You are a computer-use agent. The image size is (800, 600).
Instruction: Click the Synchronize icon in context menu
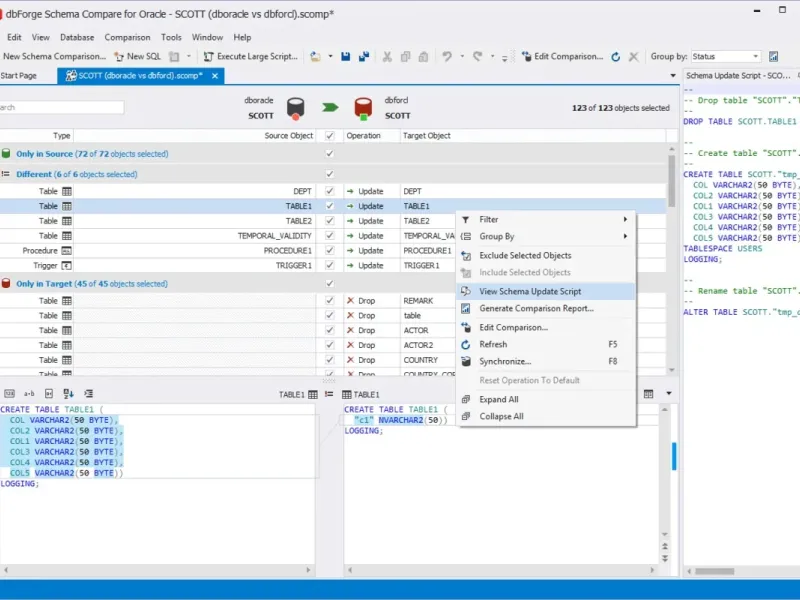(x=466, y=361)
